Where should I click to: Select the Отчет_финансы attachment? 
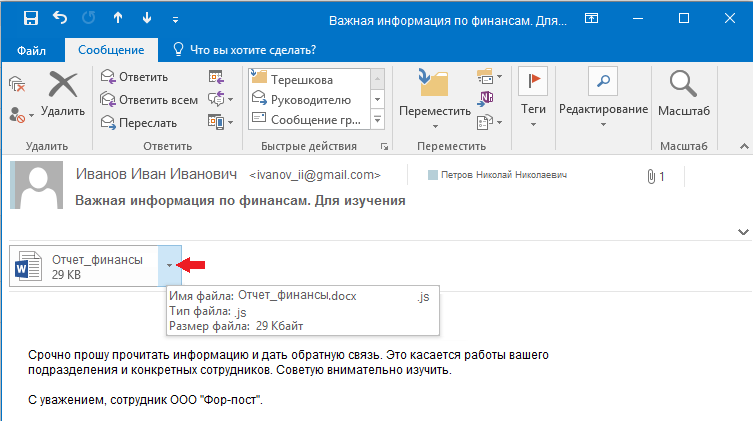84,266
